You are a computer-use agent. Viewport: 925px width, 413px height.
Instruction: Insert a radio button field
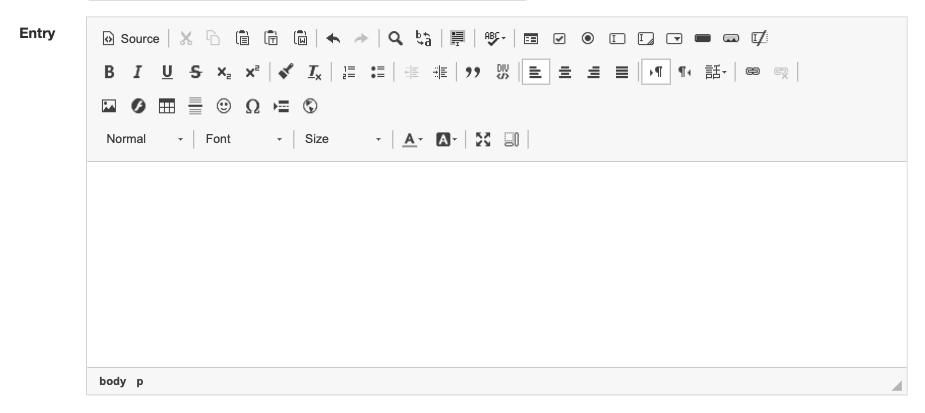(x=588, y=38)
